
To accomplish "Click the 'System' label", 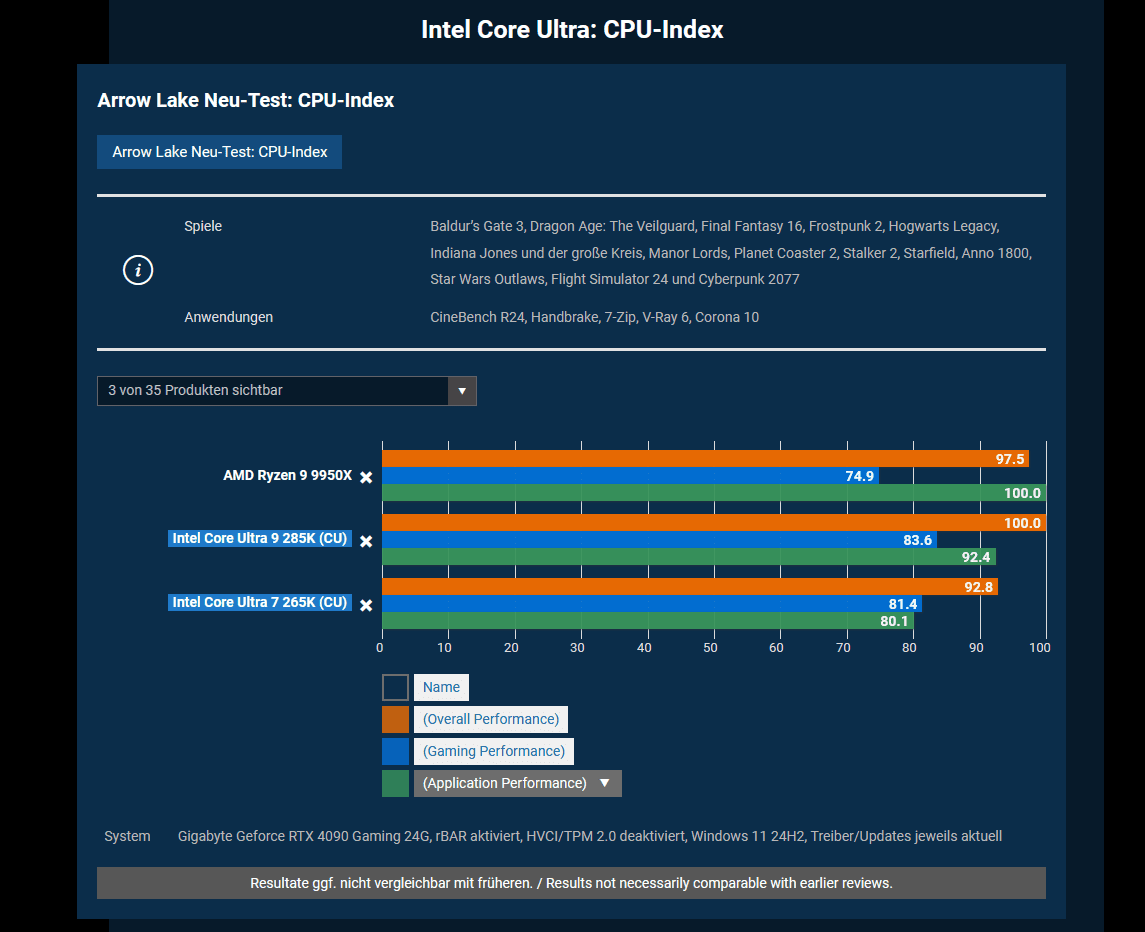I will (127, 836).
